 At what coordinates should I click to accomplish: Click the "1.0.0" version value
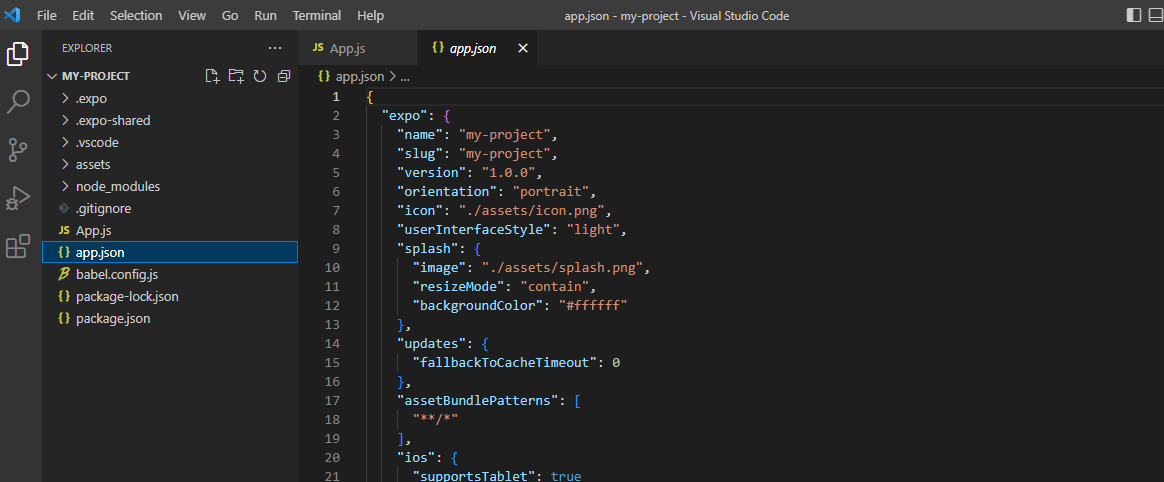(x=509, y=172)
